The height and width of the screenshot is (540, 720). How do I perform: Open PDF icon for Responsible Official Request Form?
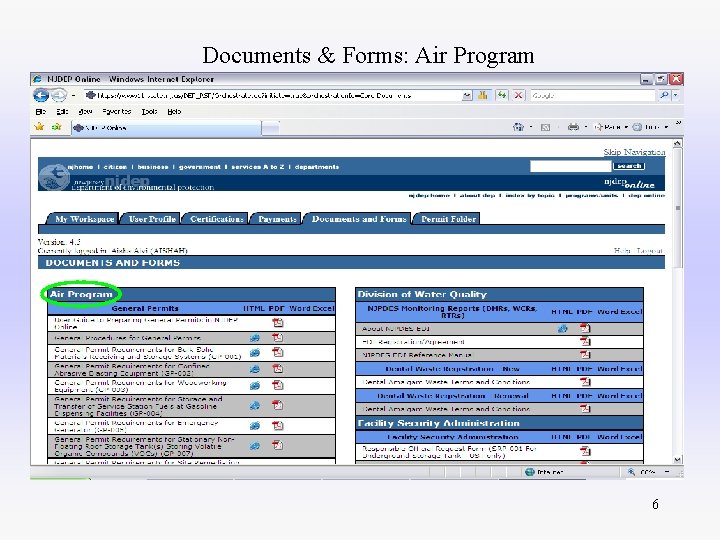pyautogui.click(x=585, y=452)
